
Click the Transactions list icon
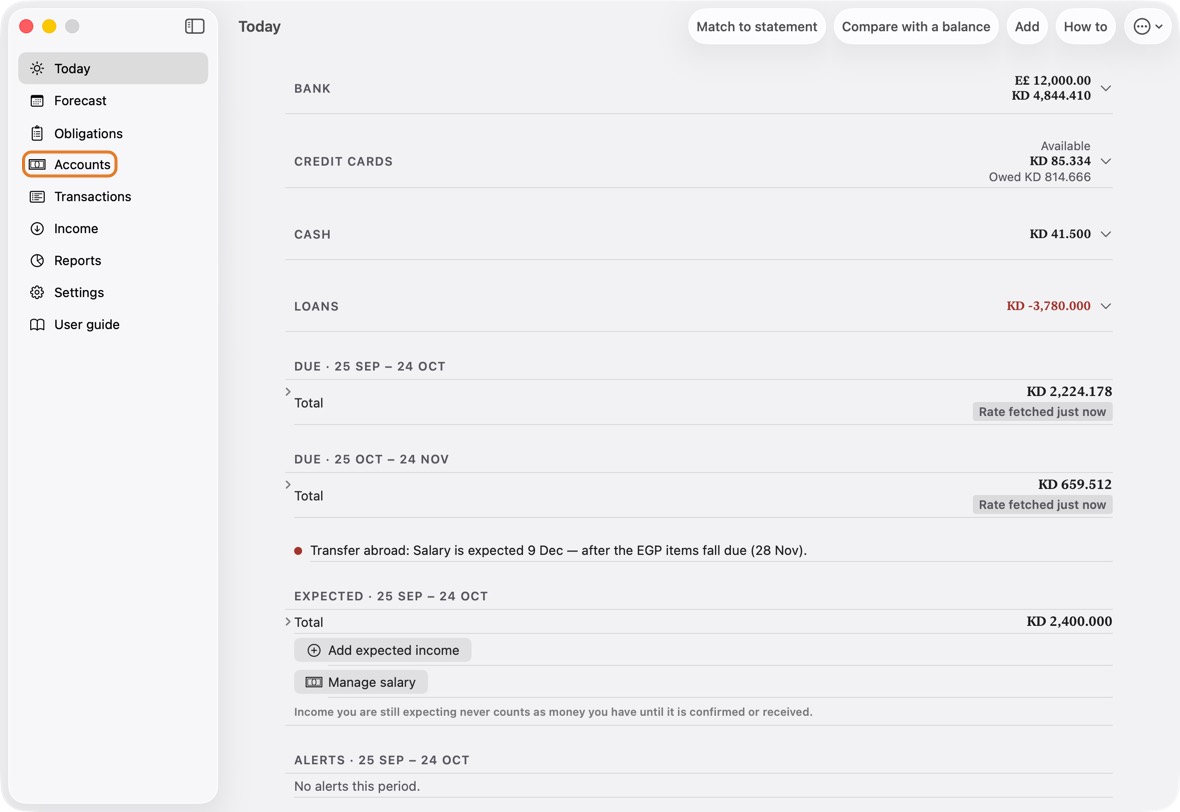[37, 196]
